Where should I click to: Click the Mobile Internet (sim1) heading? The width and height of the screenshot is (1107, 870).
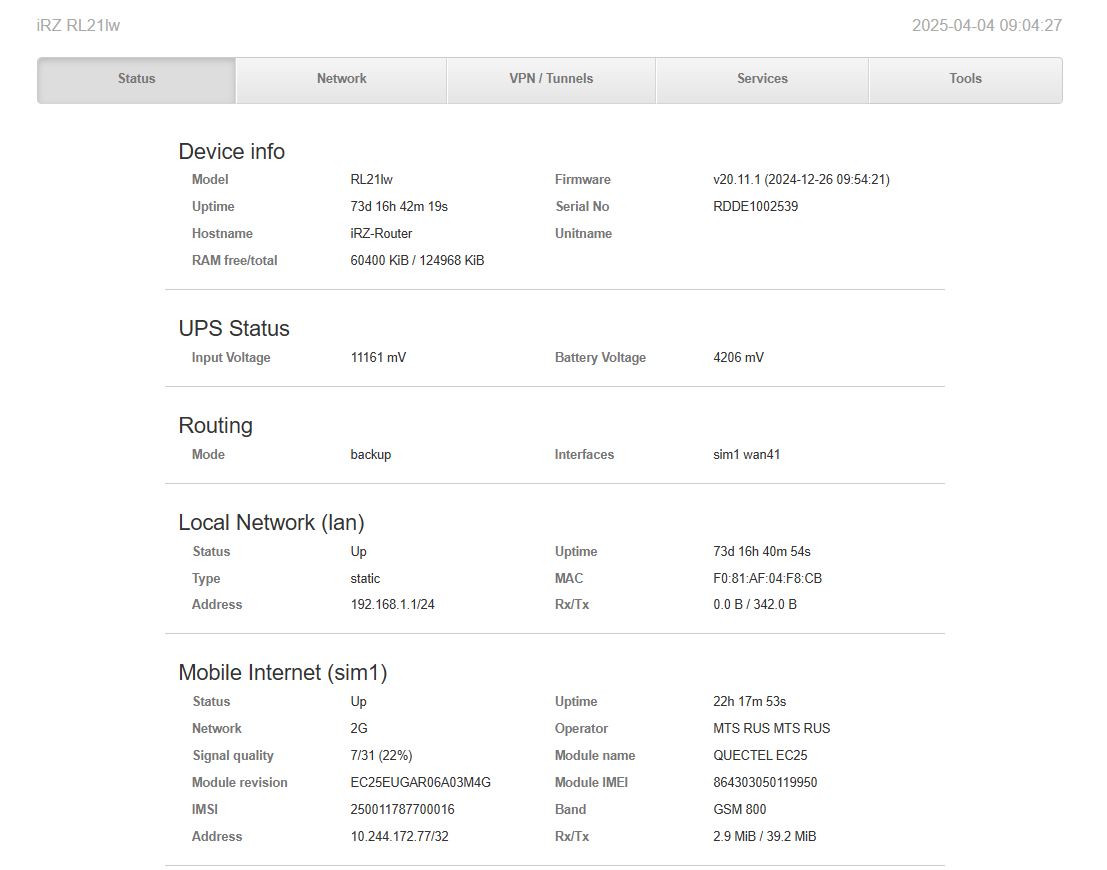282,673
